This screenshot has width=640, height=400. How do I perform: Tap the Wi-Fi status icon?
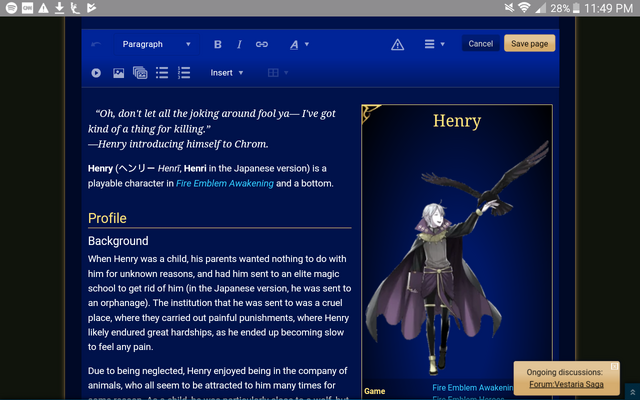point(524,7)
